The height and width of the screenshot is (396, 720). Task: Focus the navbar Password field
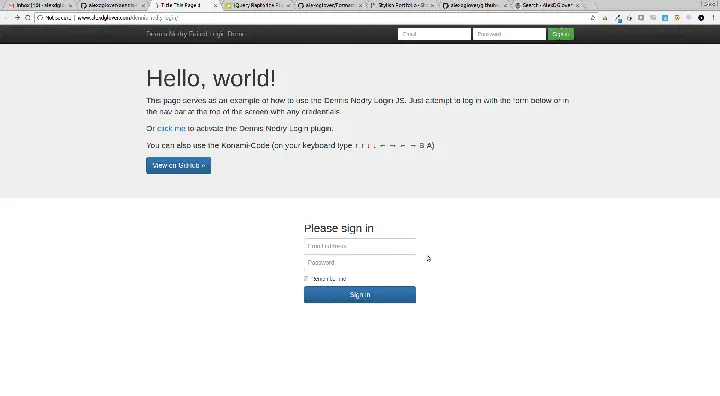(509, 34)
